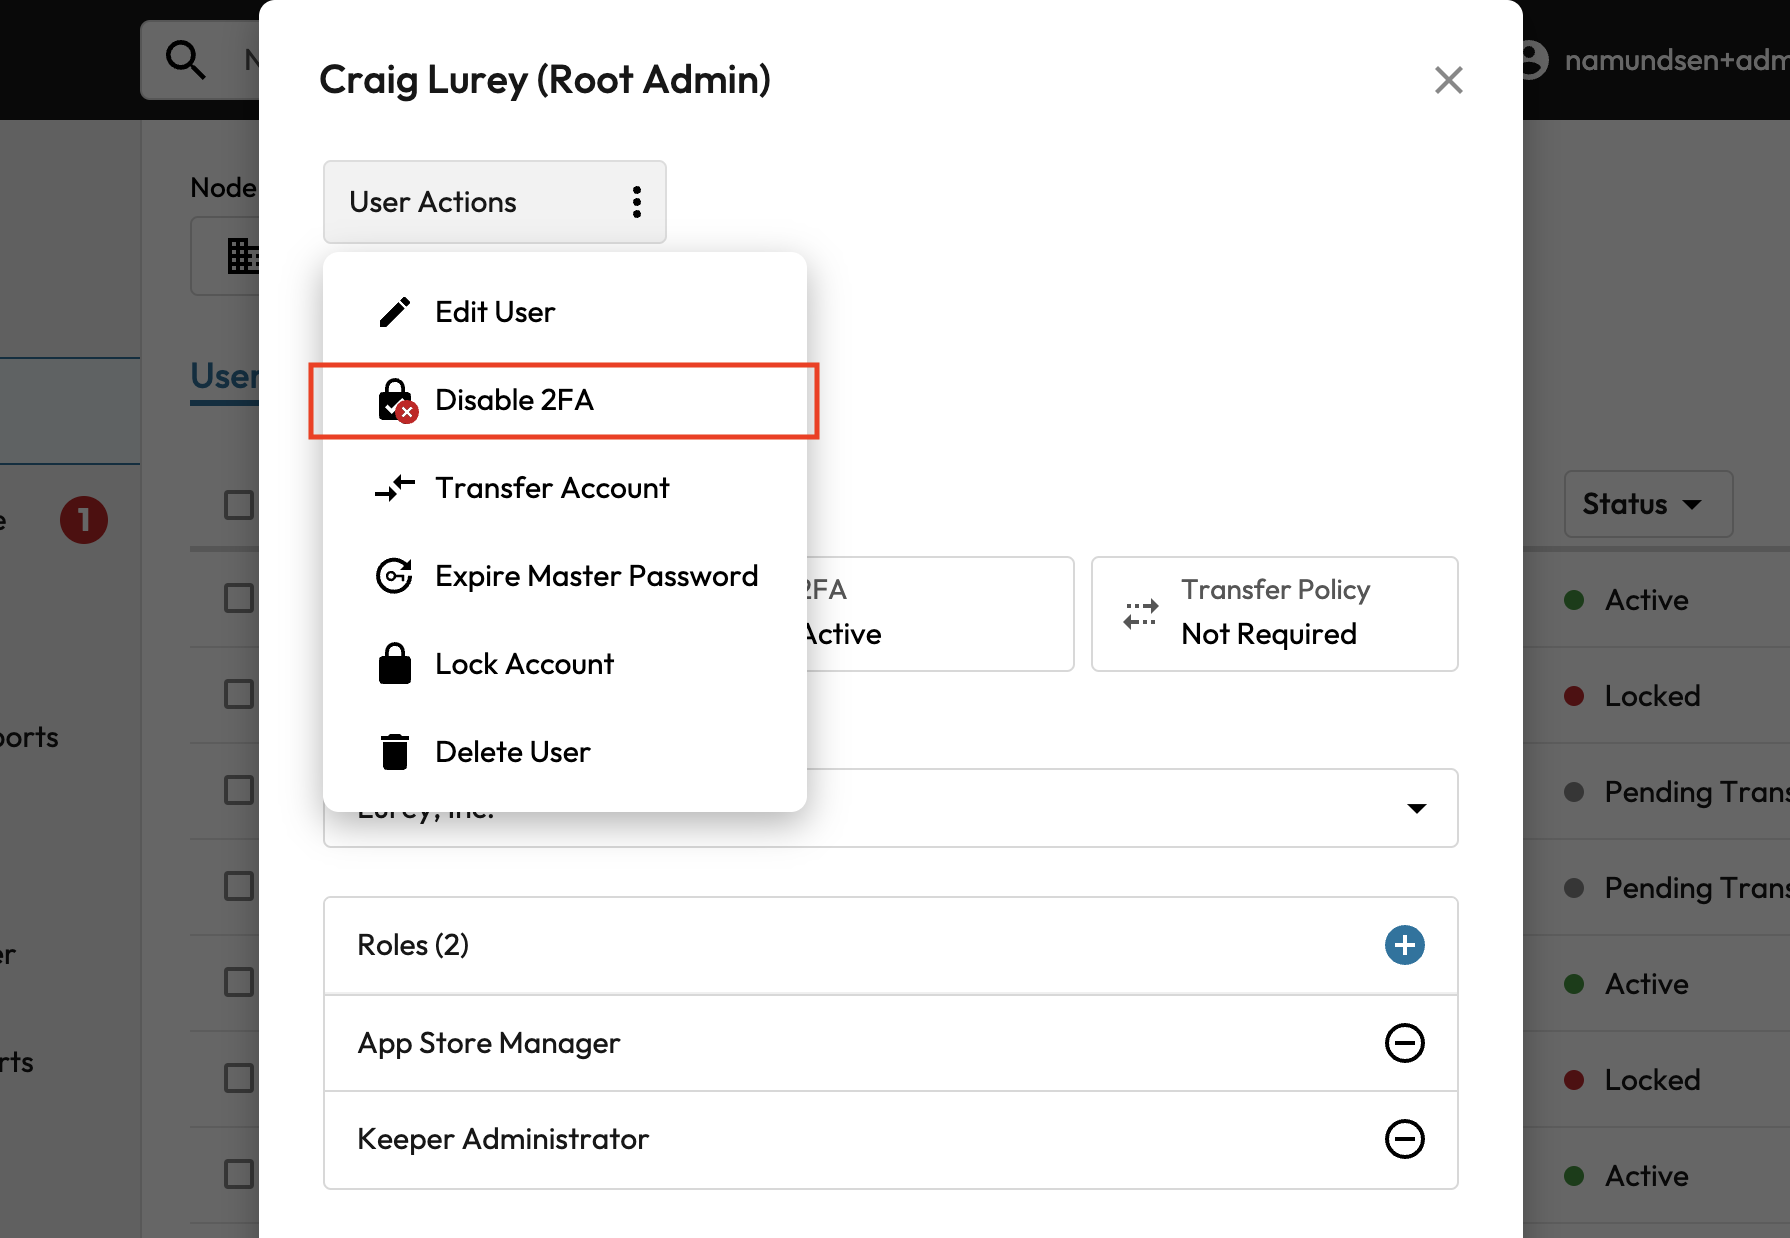
Task: Check the checkbox for the first Active user row
Action: [x=239, y=599]
